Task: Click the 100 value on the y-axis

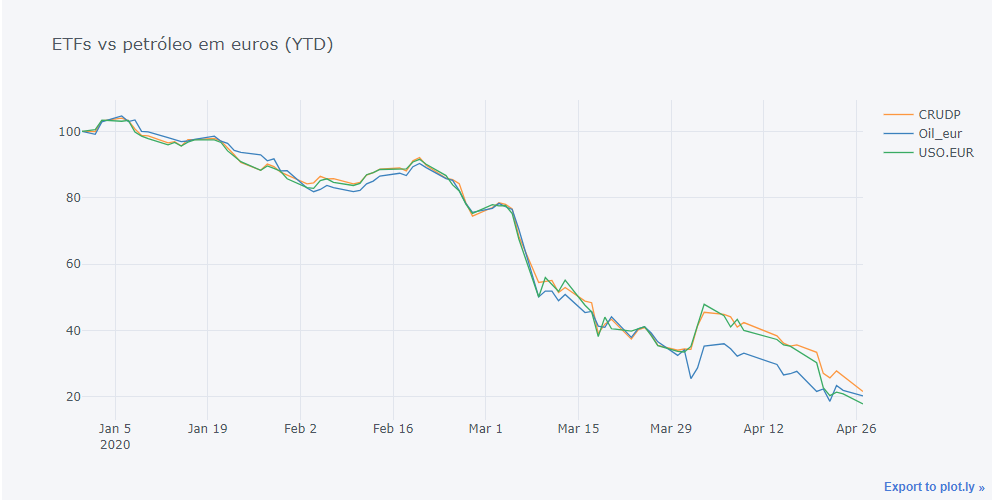Action: click(x=68, y=131)
